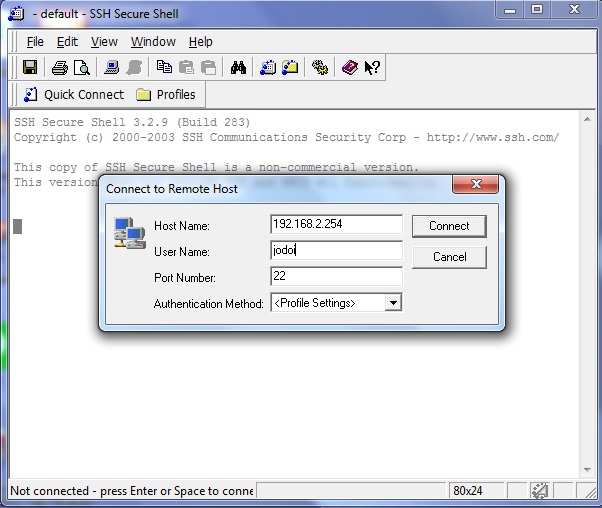Click the status bar connection icon

(x=539, y=491)
